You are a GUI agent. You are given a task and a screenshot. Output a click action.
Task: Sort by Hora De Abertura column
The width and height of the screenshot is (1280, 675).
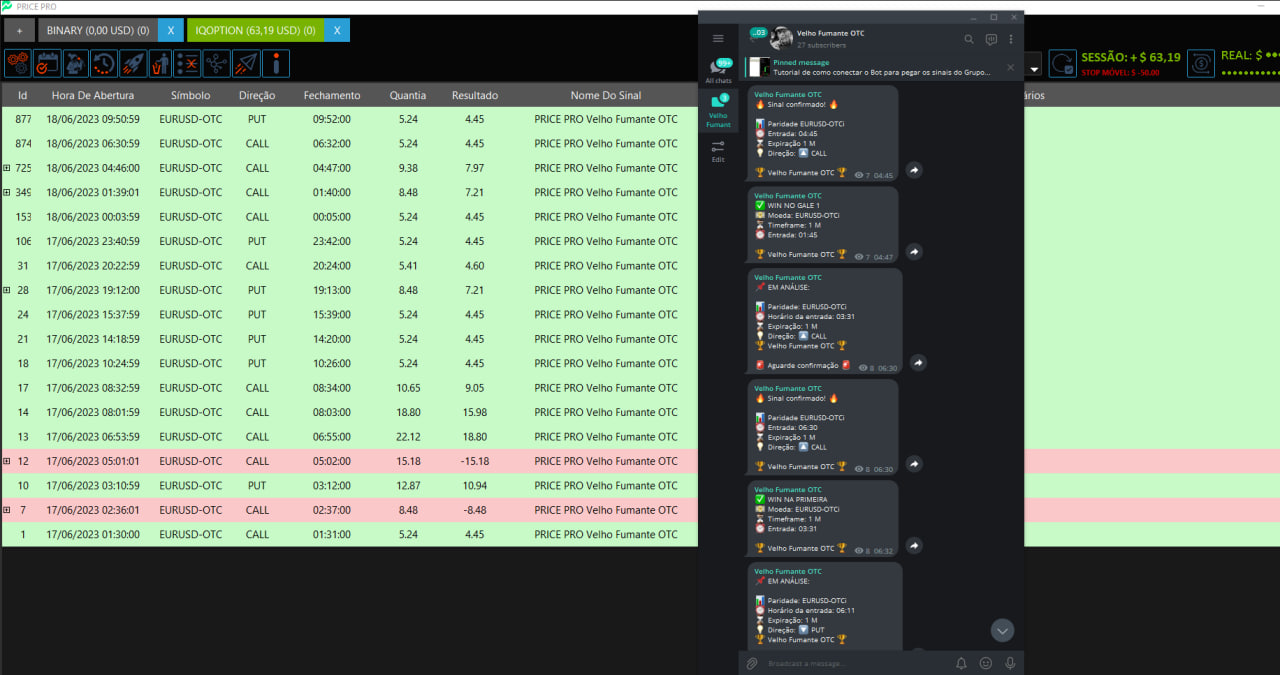(95, 95)
